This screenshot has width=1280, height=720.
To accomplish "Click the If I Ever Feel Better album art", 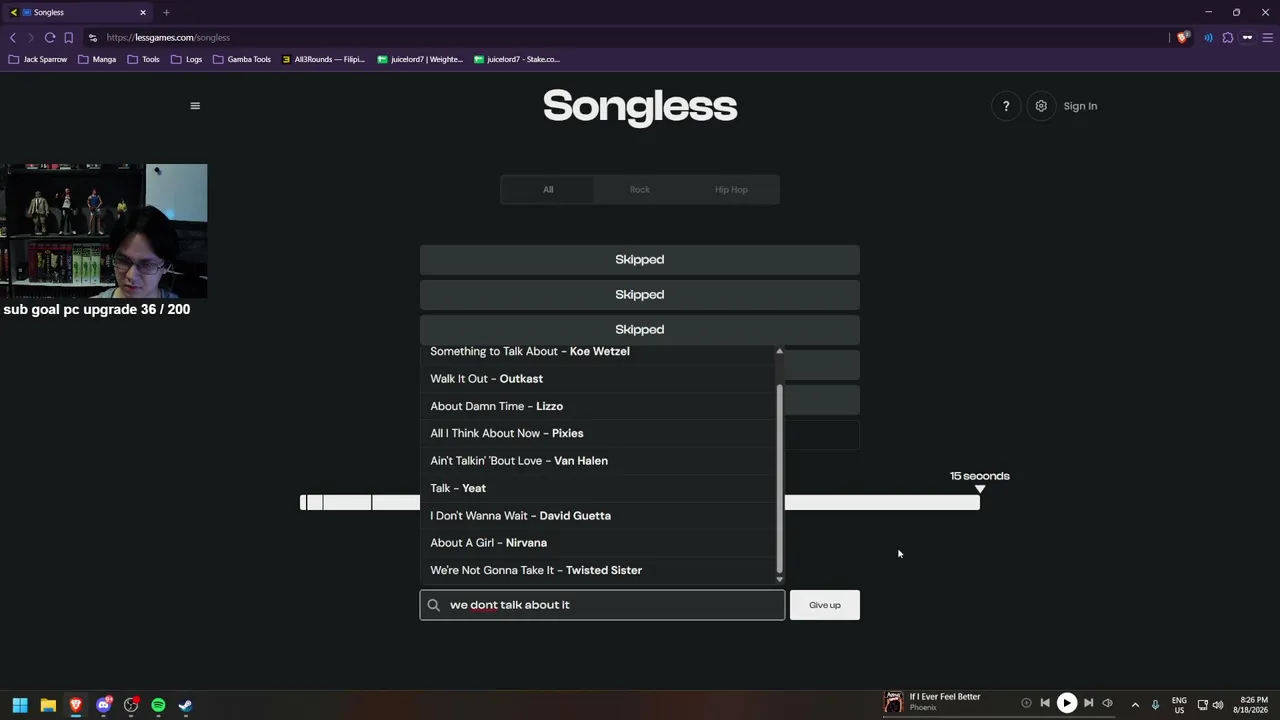I will pos(893,702).
